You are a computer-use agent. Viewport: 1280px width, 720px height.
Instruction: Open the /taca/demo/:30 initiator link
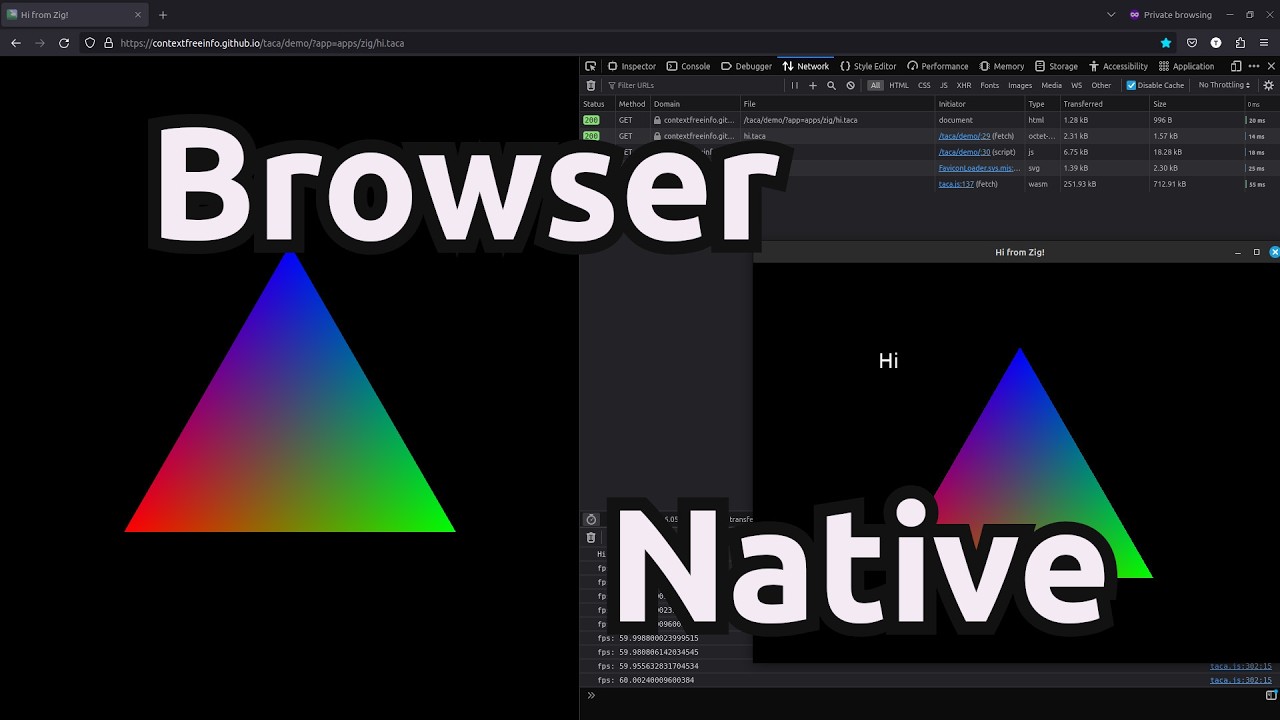click(x=964, y=152)
